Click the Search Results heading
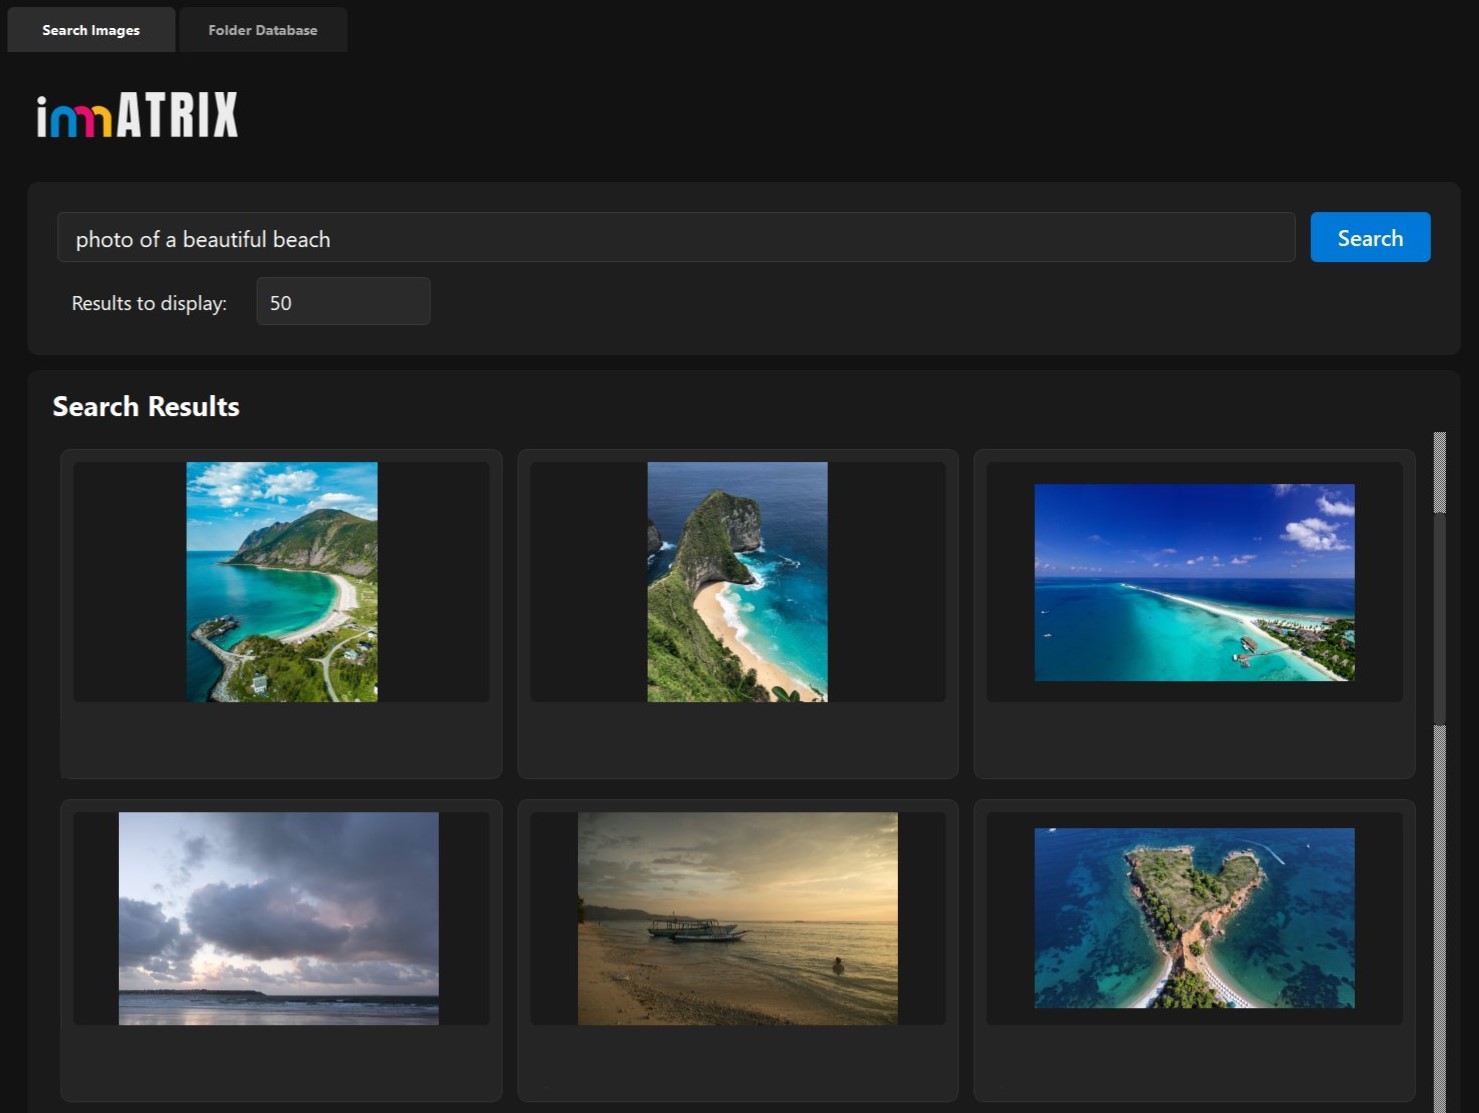This screenshot has height=1113, width=1479. coord(146,406)
